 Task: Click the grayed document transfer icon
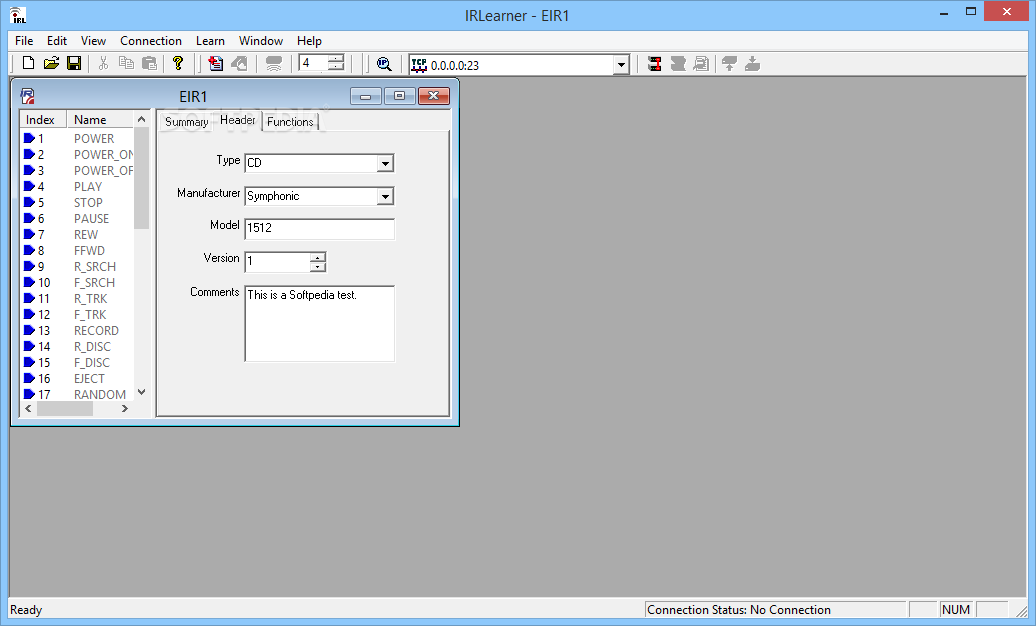coord(701,63)
